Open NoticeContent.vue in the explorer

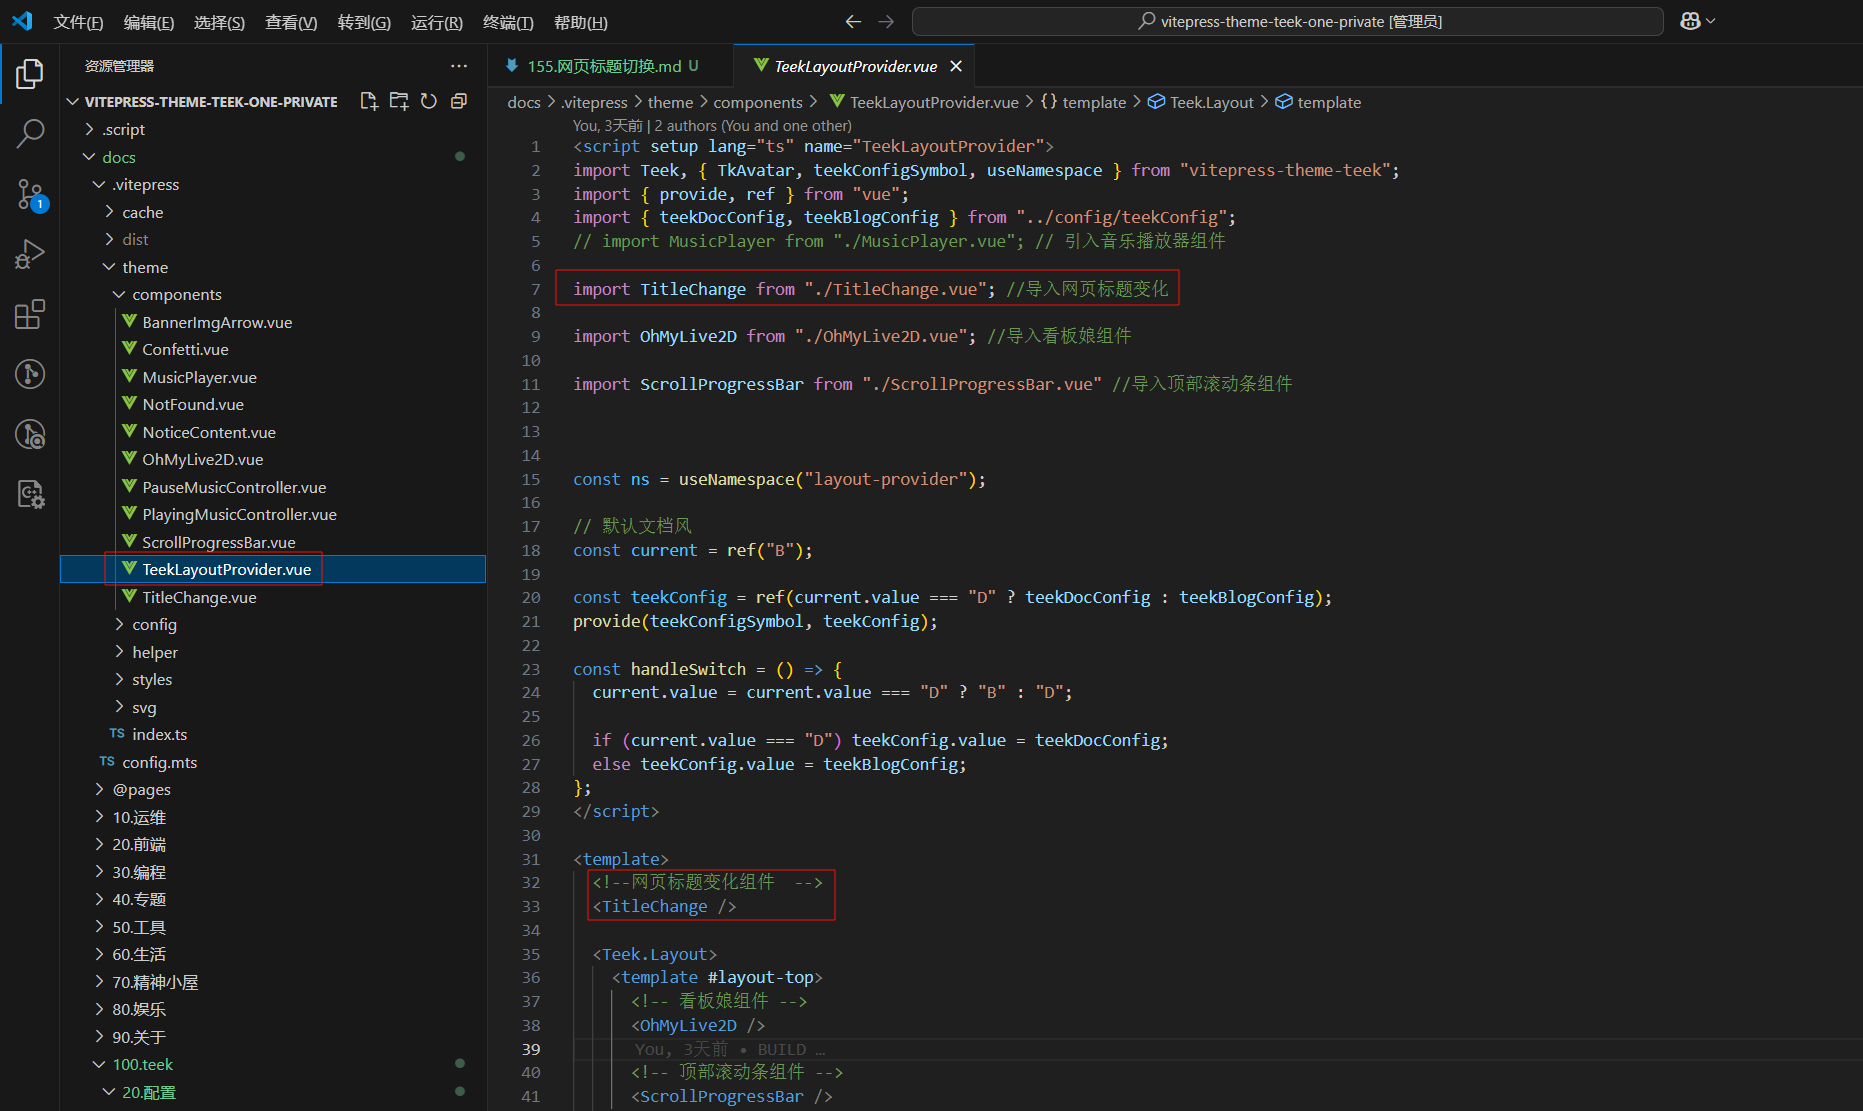pyautogui.click(x=273, y=432)
